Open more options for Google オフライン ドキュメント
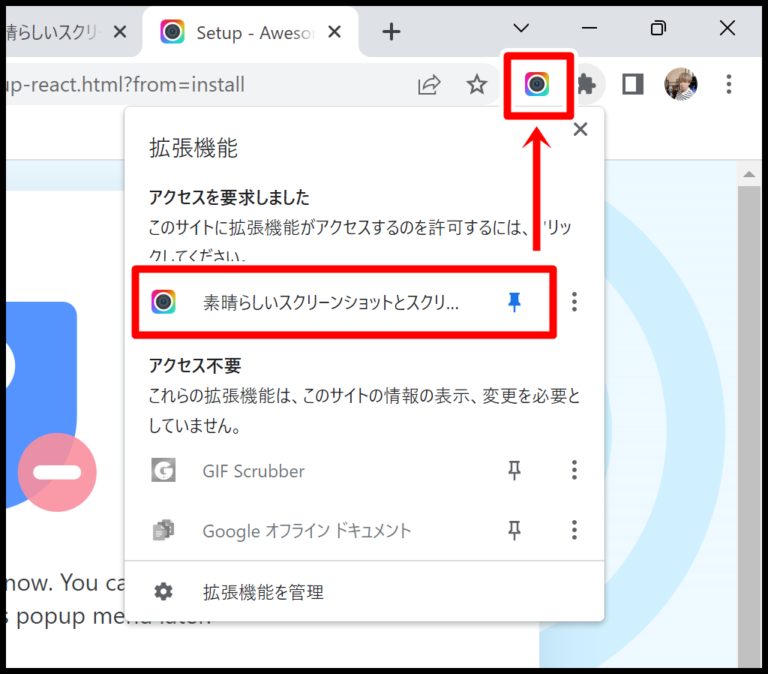768x674 pixels. pos(575,530)
